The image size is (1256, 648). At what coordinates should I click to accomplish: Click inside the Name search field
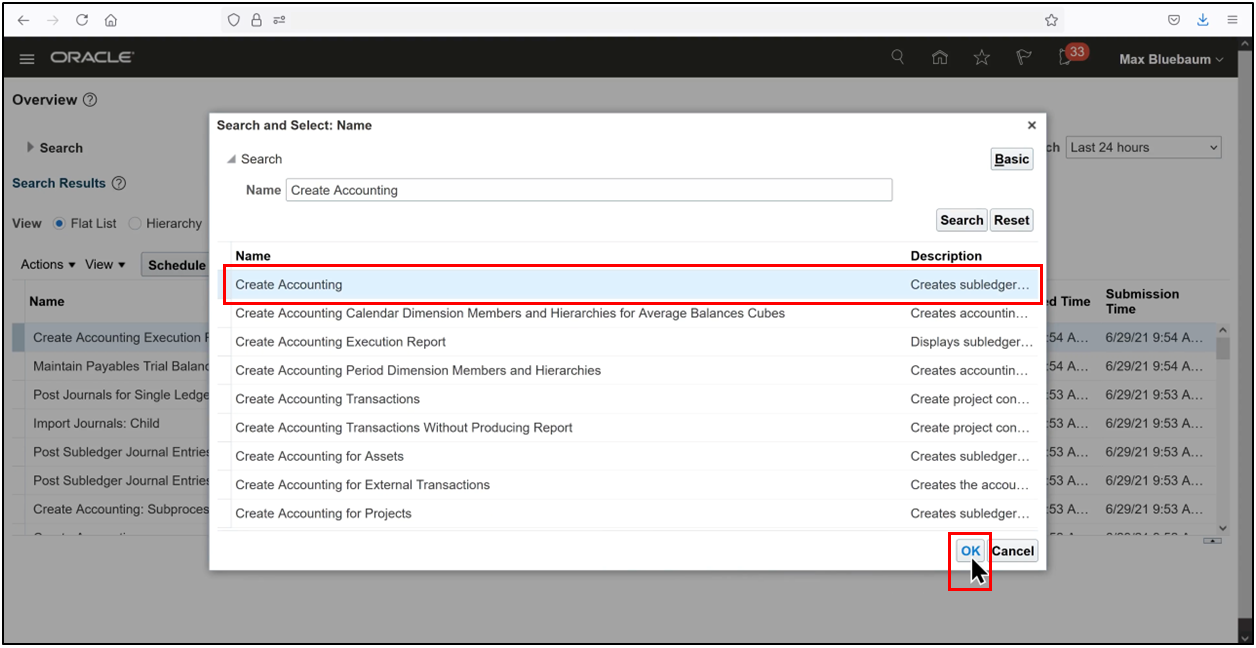point(588,189)
